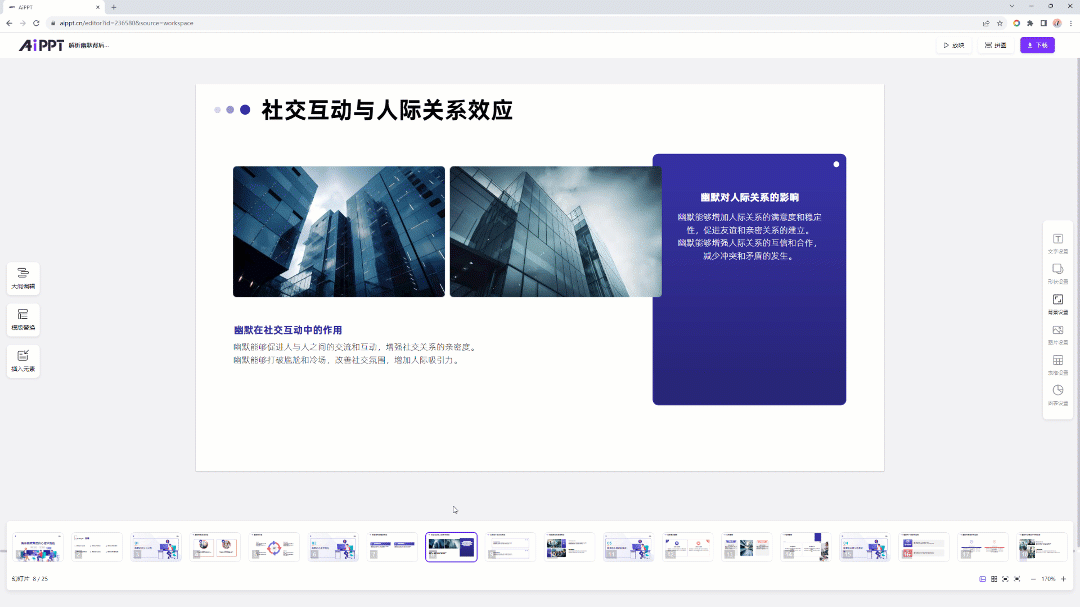Select the highlighted slide 8 thumbnail
Viewport: 1080px width, 607px height.
click(451, 547)
